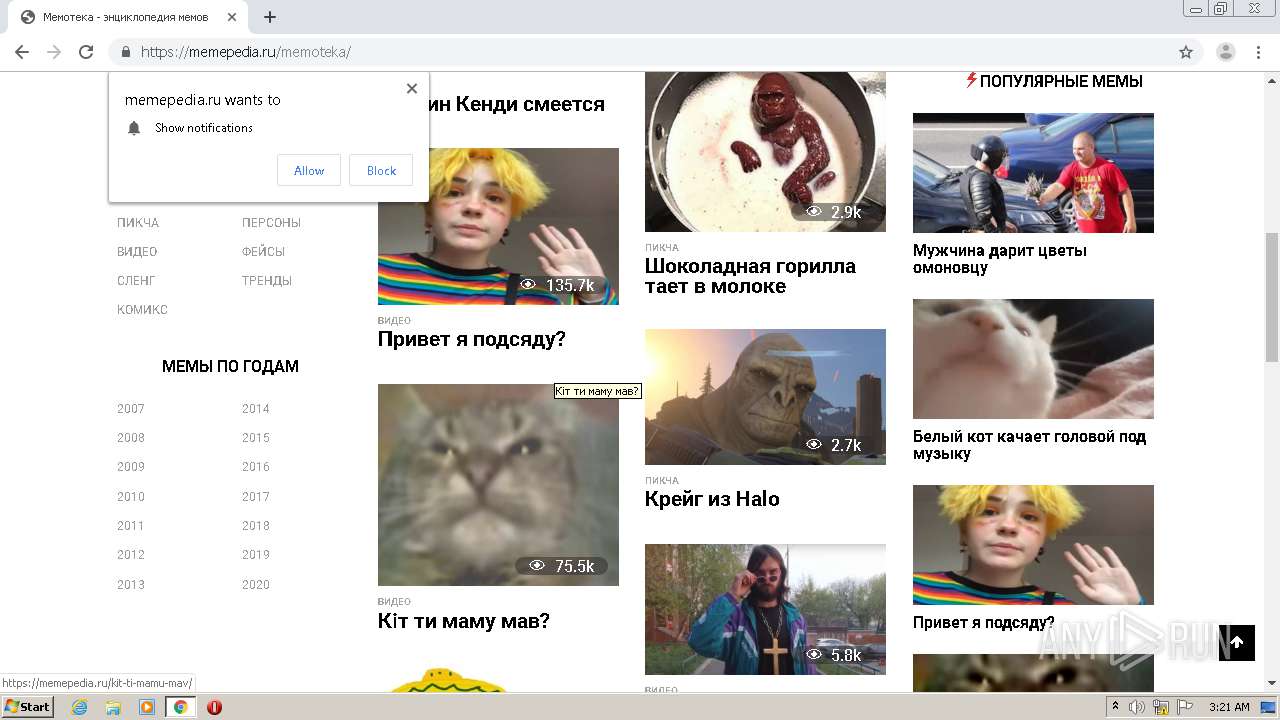Click the white cat popular thumbnail

tap(1033, 359)
